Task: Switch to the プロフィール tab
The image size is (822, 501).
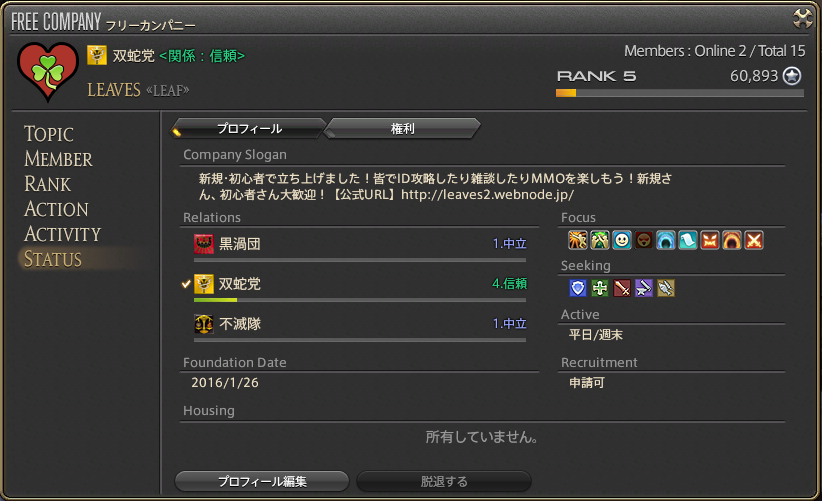Action: tap(249, 128)
